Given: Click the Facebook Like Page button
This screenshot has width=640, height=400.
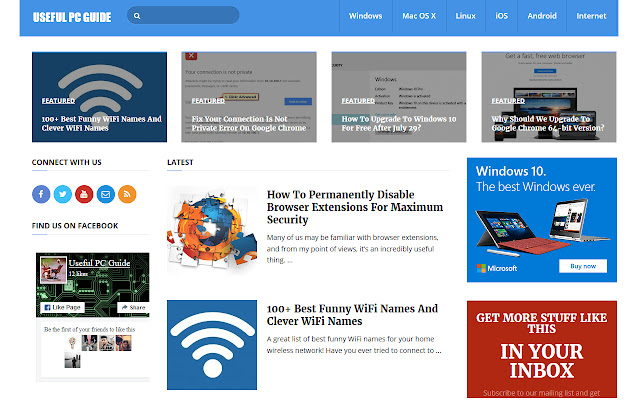Looking at the screenshot, I should point(62,307).
